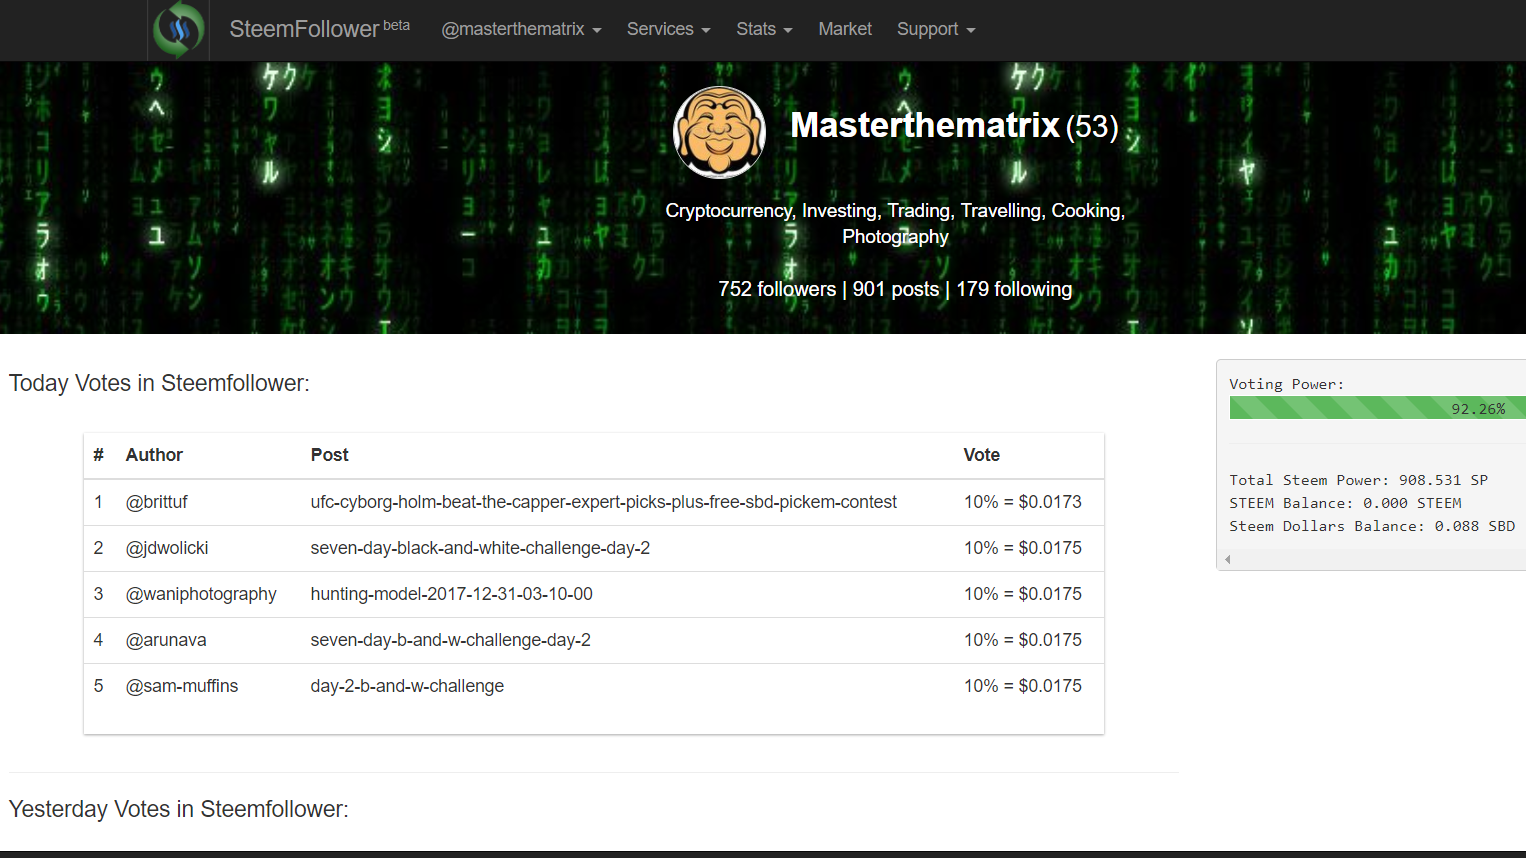The width and height of the screenshot is (1526, 858).
Task: Click the STEEM Balance 0.000 STEEM line
Action: [x=1345, y=503]
